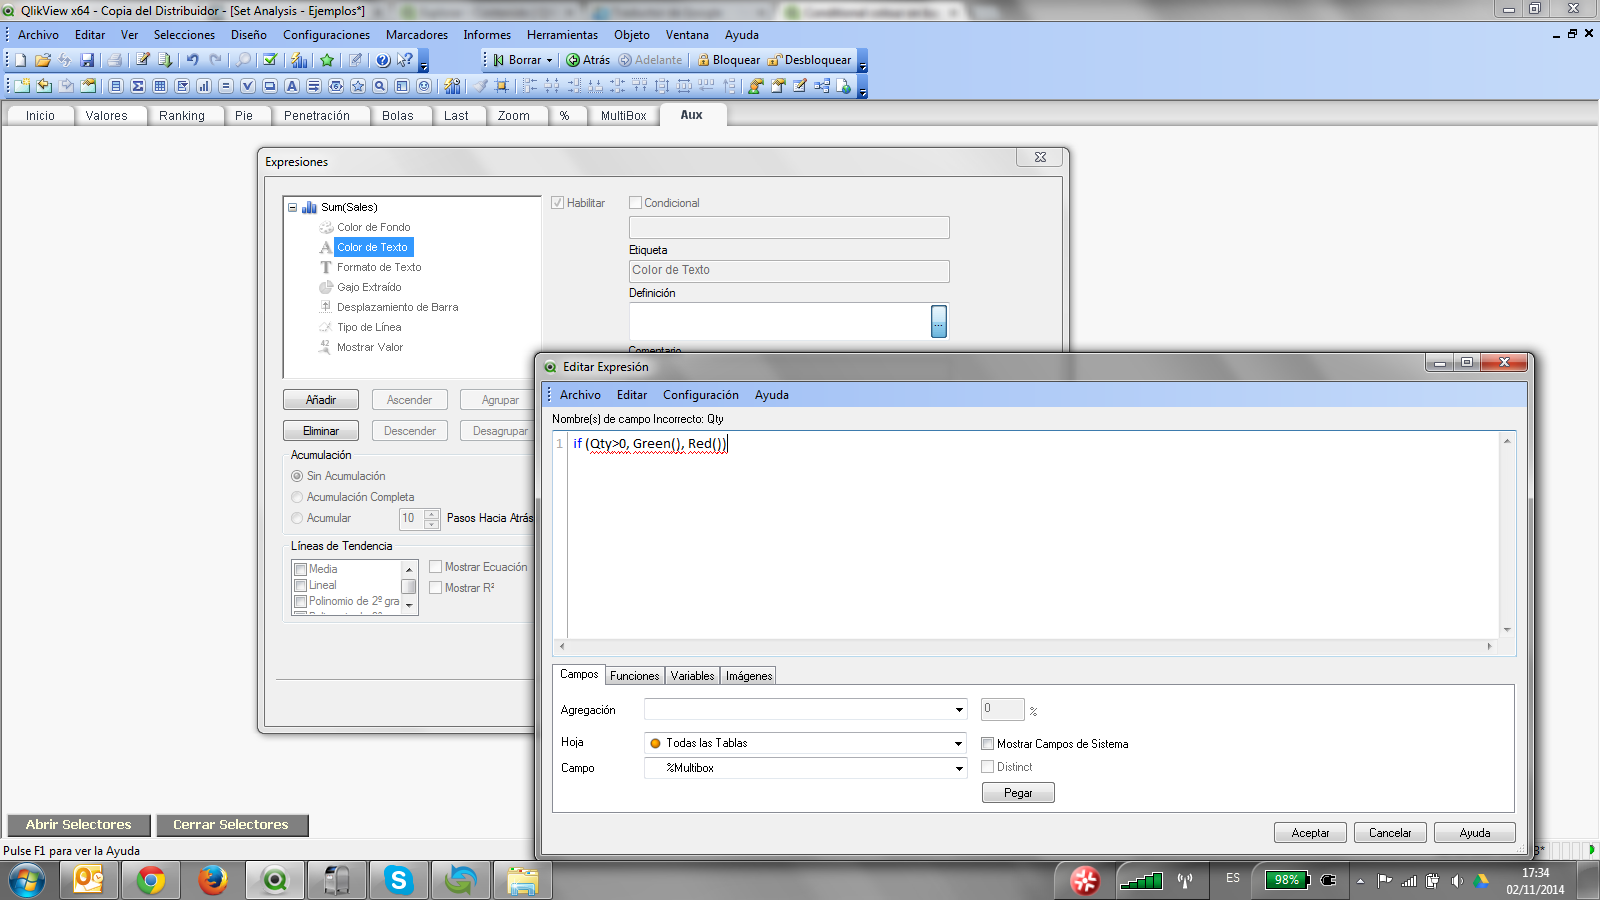The height and width of the screenshot is (900, 1600).
Task: Create a List Box object
Action: [x=116, y=86]
